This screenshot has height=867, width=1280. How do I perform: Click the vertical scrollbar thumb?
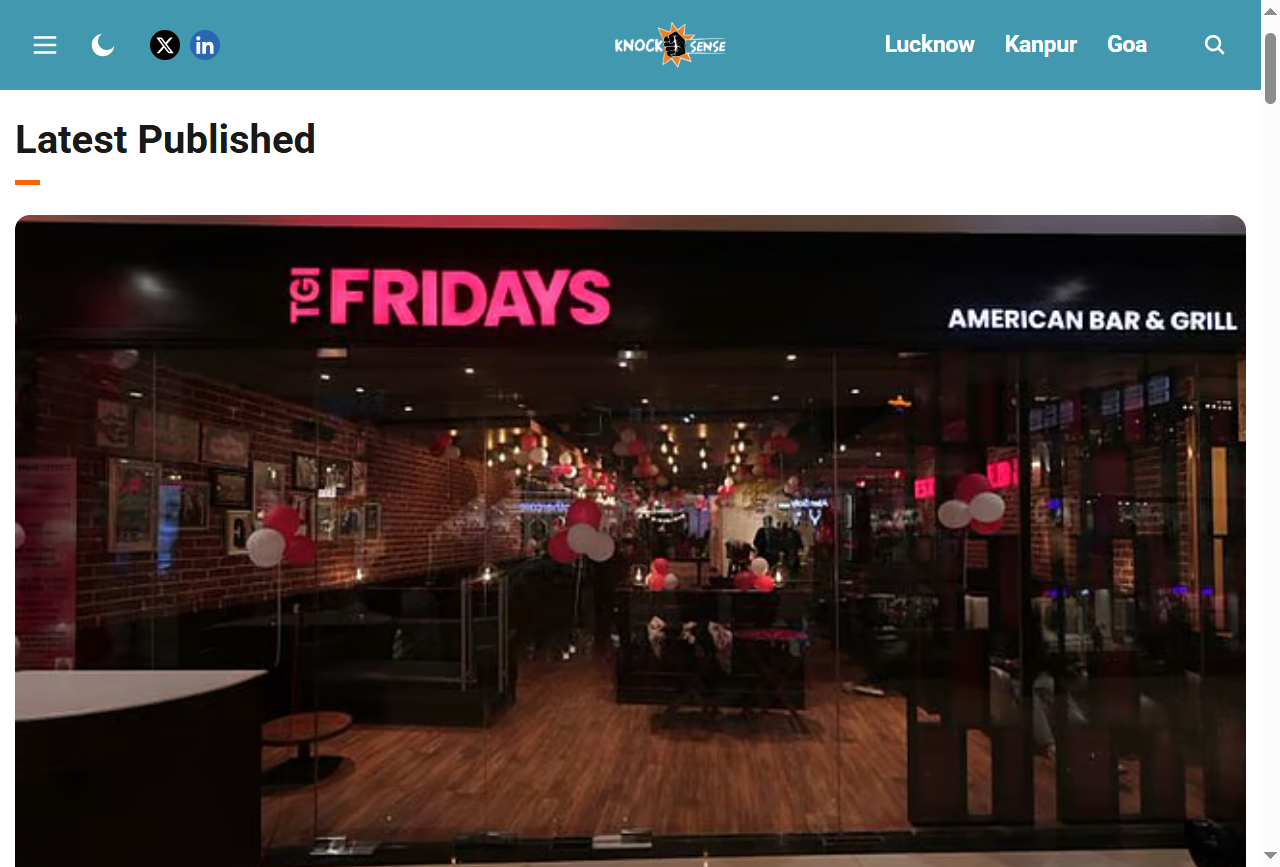click(x=1270, y=68)
